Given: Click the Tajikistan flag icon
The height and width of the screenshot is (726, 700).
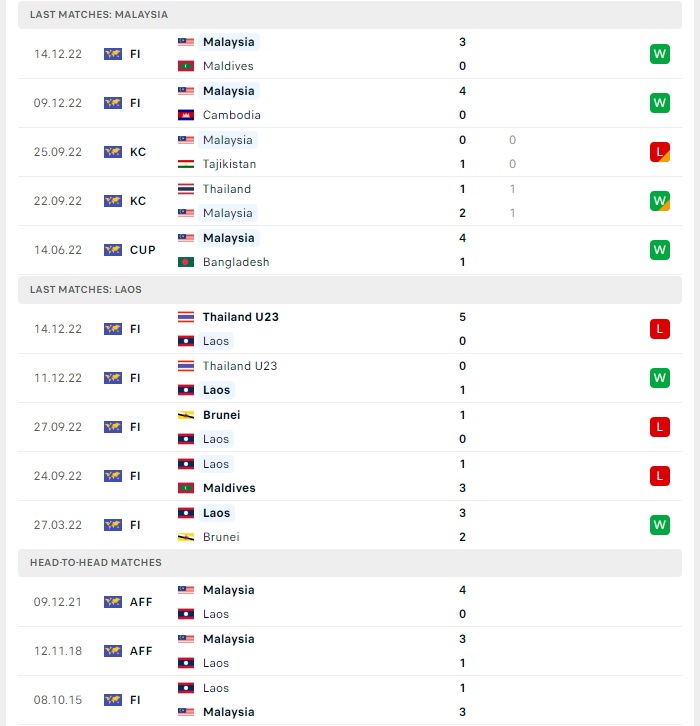Looking at the screenshot, I should coord(186,164).
